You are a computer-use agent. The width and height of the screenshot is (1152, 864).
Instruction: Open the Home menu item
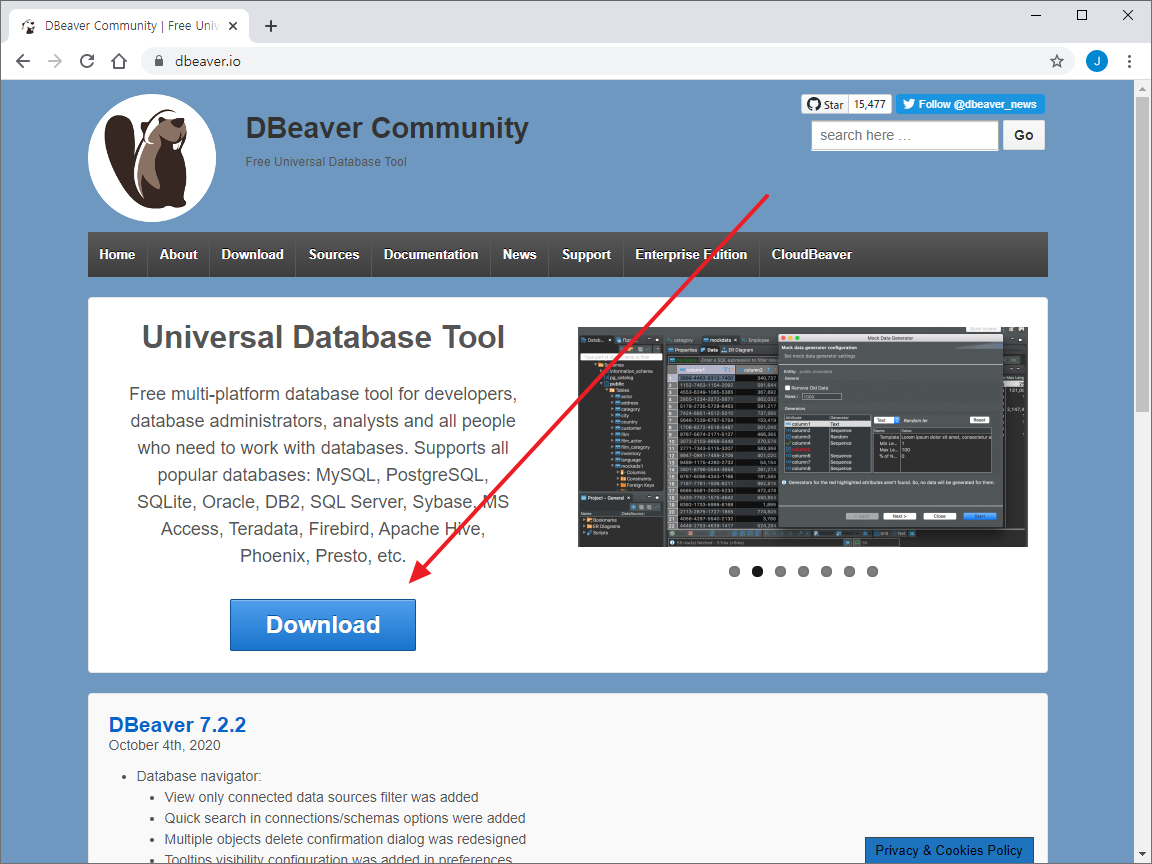118,254
